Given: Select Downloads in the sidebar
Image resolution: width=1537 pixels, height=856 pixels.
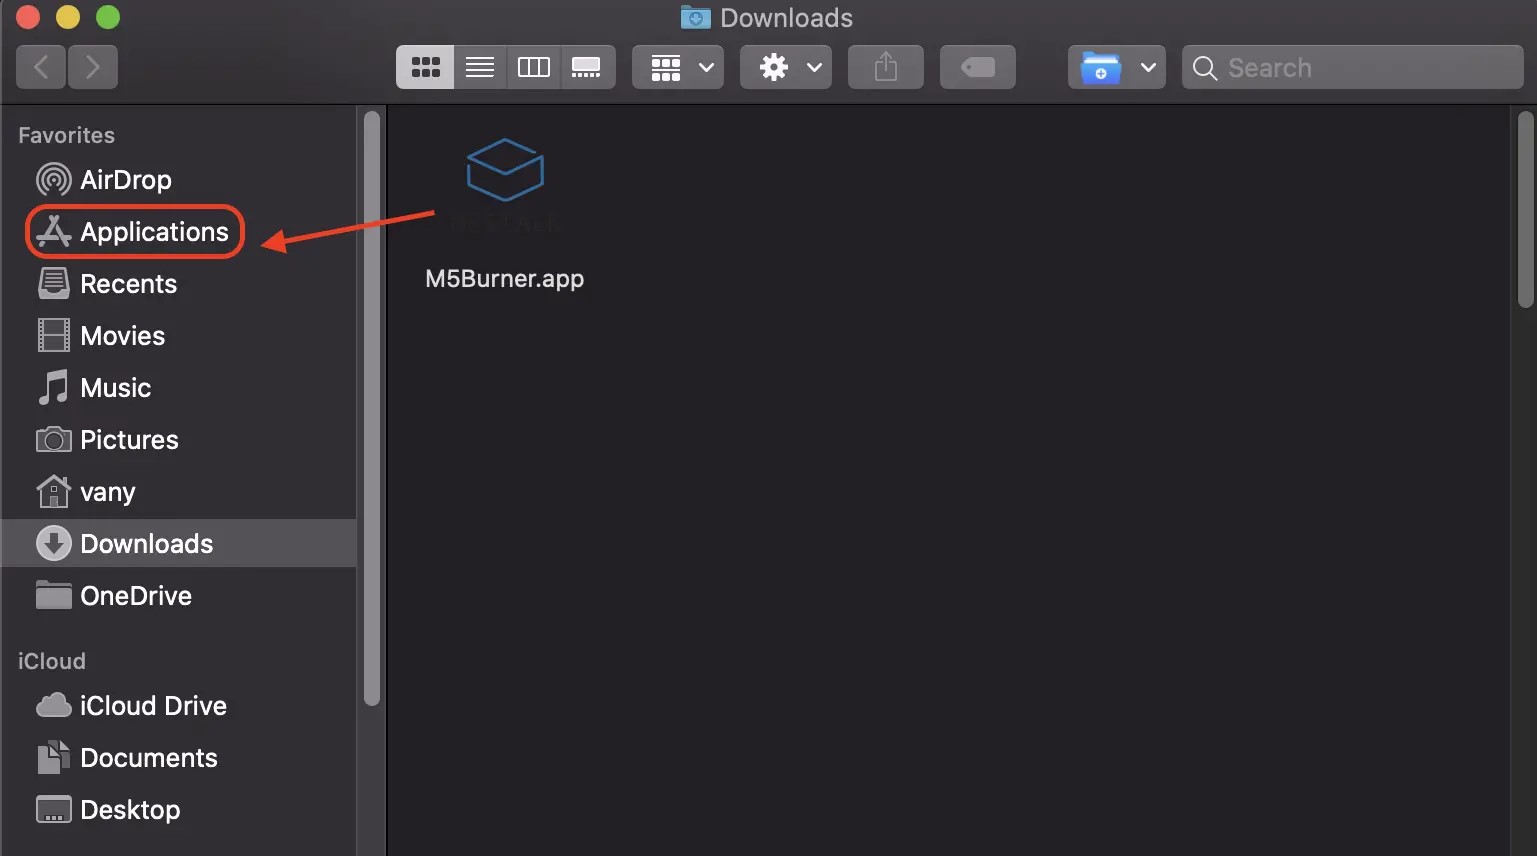Looking at the screenshot, I should tap(179, 543).
